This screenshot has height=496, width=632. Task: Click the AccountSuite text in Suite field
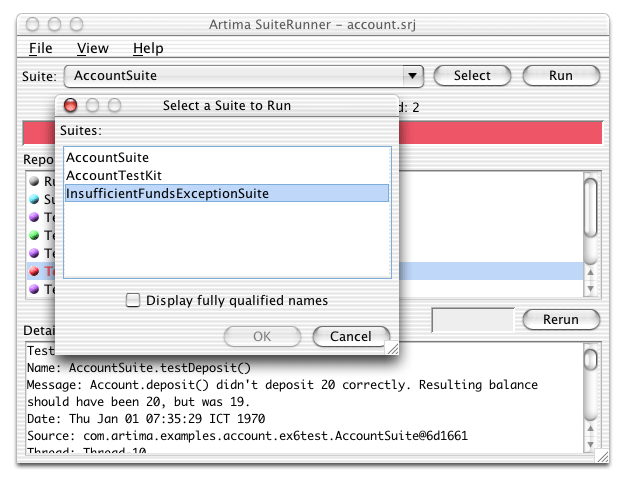(x=115, y=76)
